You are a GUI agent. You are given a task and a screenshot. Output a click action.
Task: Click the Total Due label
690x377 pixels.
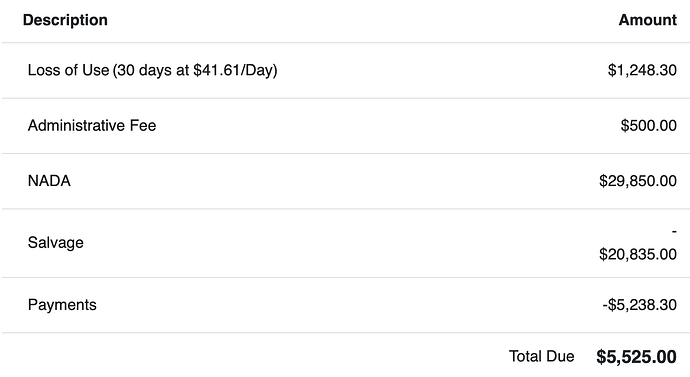(541, 356)
